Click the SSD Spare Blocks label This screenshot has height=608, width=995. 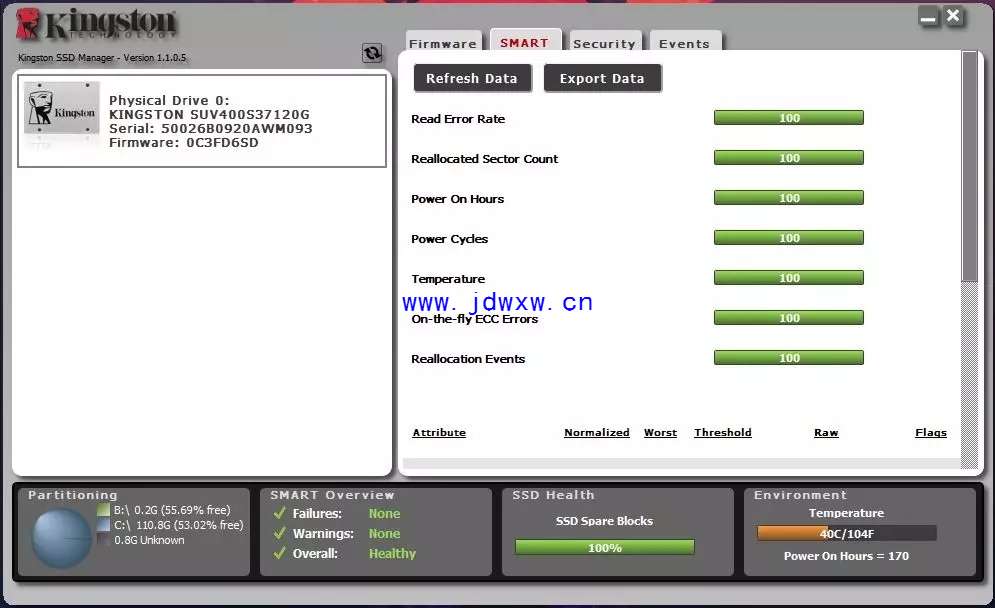click(x=604, y=520)
